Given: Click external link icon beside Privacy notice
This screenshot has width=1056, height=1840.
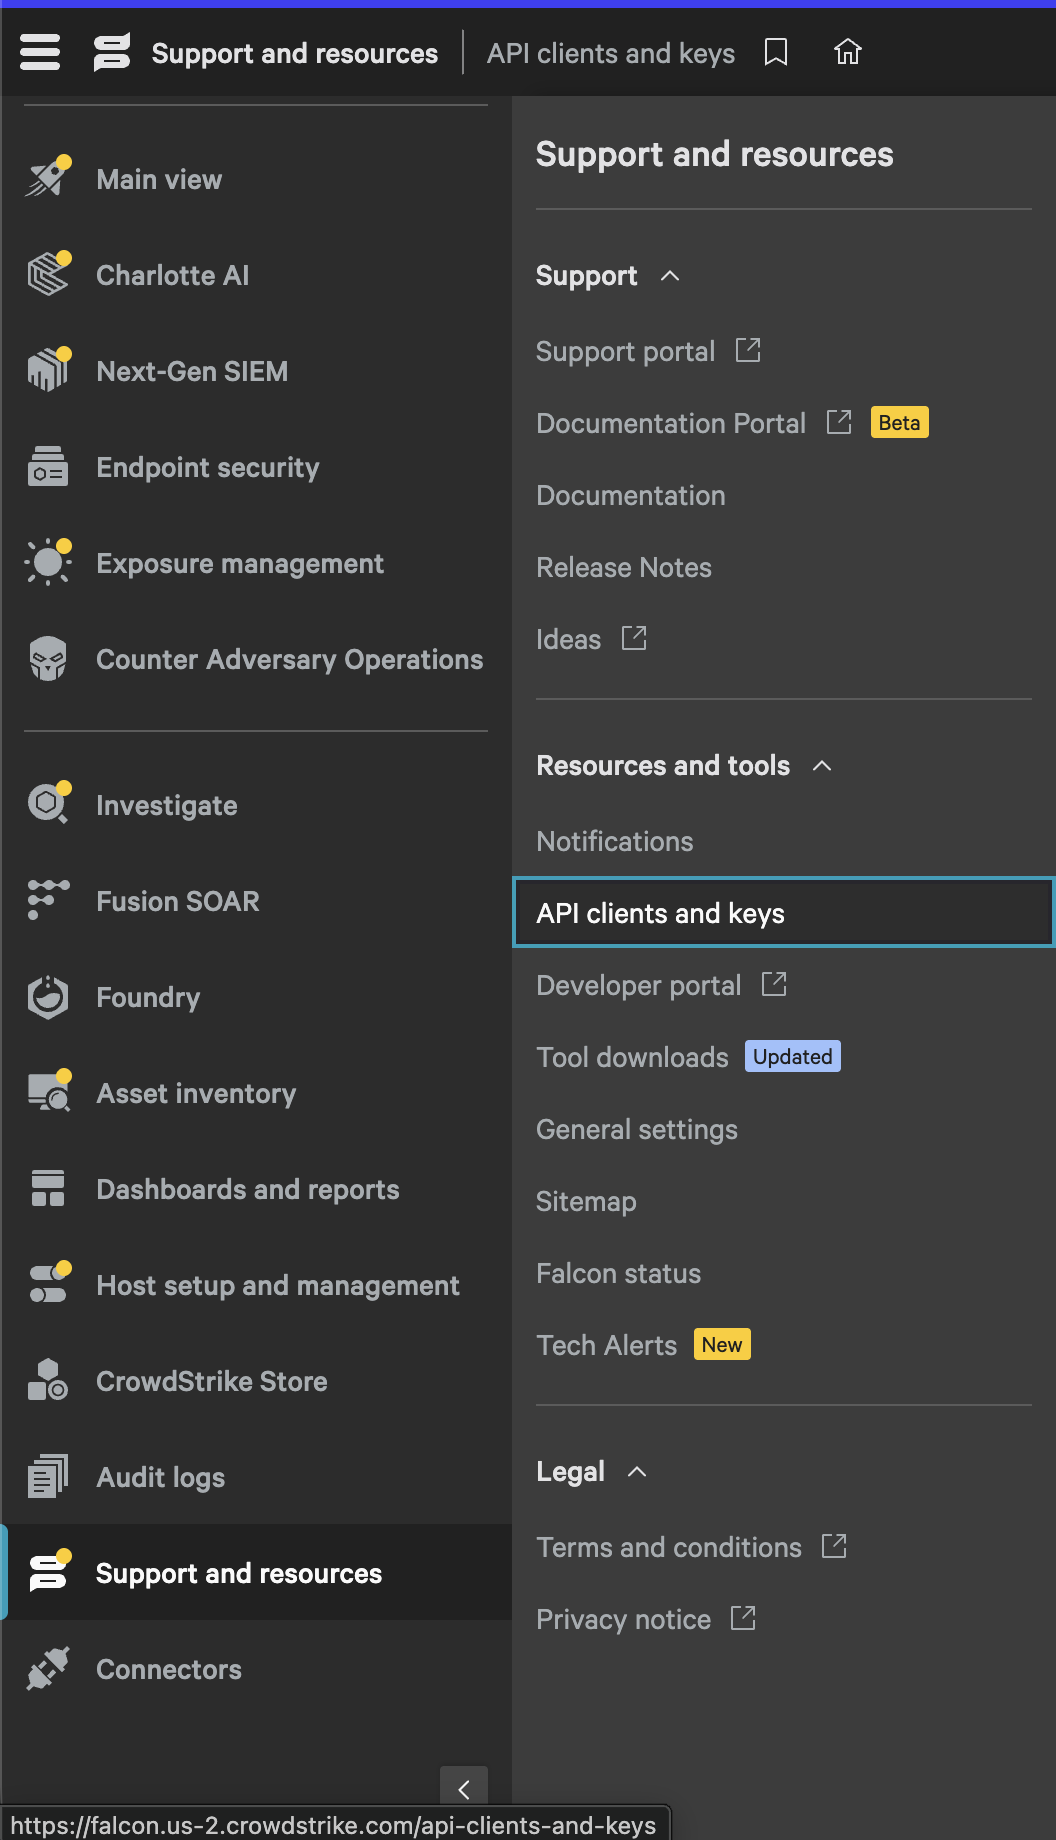Looking at the screenshot, I should pyautogui.click(x=743, y=1618).
